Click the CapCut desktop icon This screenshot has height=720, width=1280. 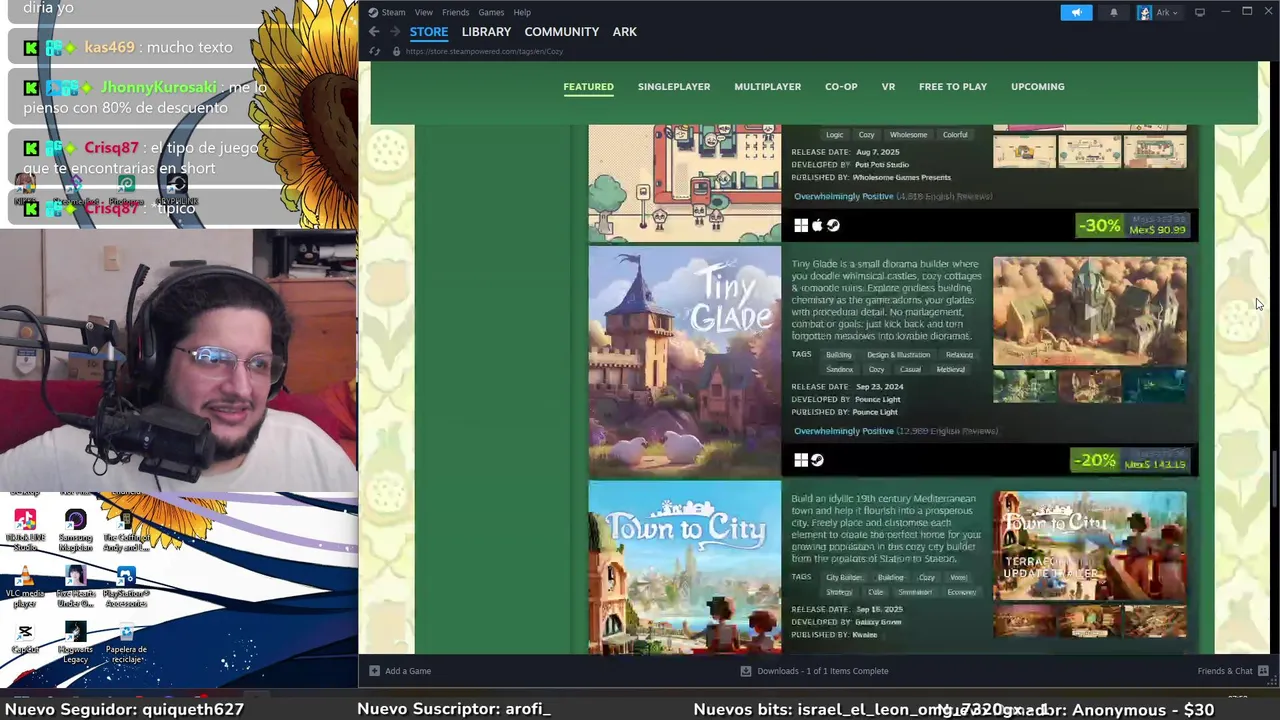[25, 638]
